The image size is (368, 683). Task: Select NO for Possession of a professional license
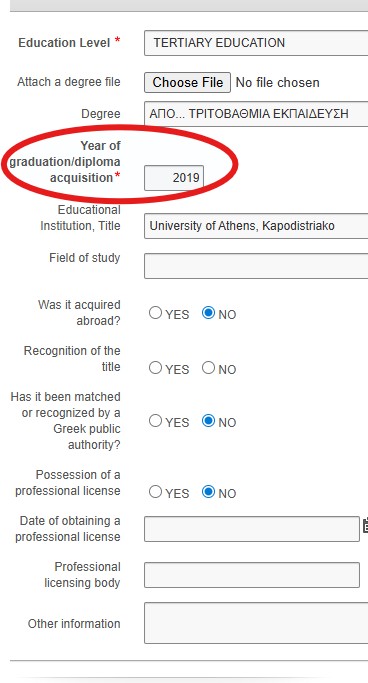[209, 492]
